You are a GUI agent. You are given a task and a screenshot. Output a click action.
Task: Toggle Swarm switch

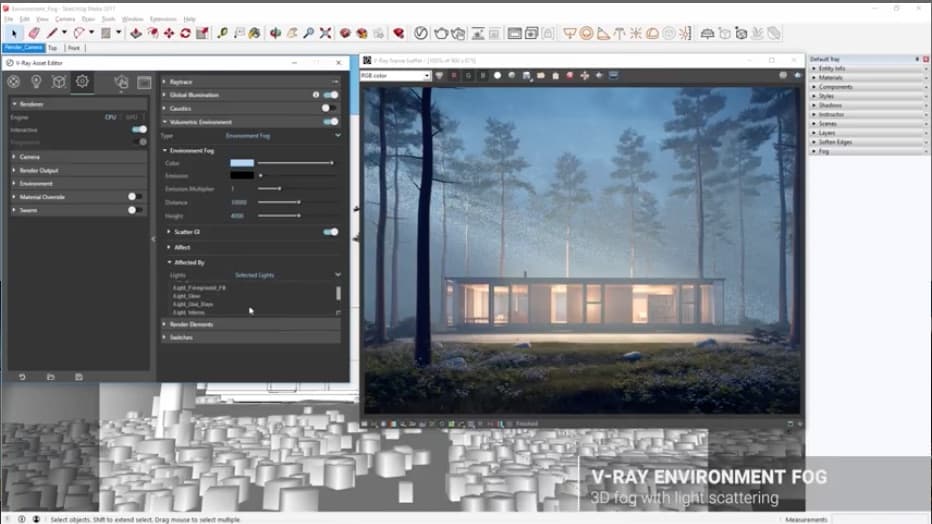134,210
